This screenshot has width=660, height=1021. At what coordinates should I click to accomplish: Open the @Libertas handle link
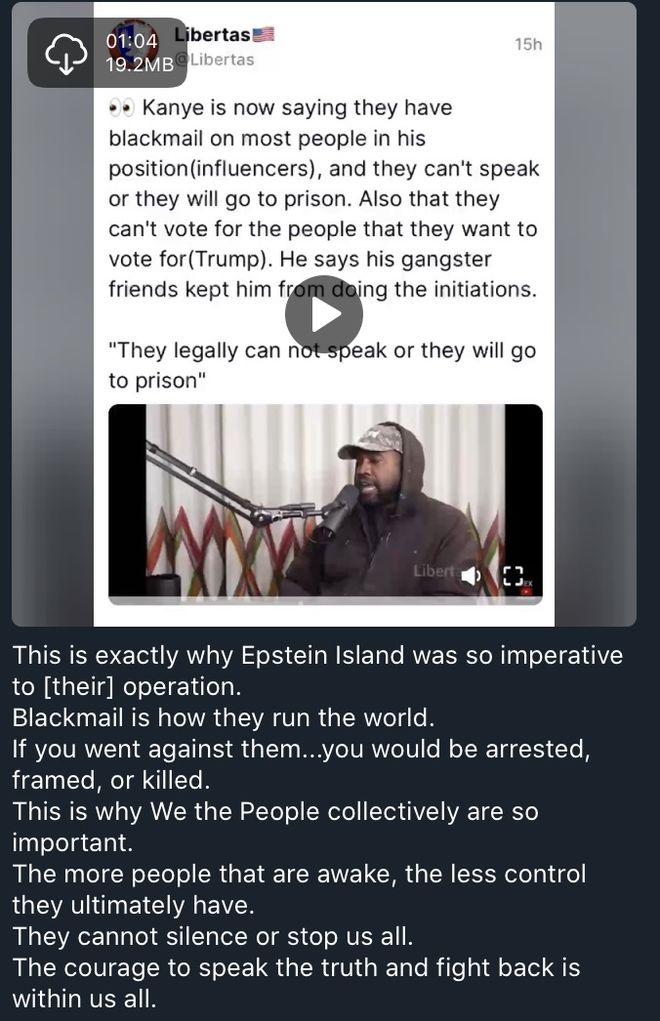tap(215, 60)
